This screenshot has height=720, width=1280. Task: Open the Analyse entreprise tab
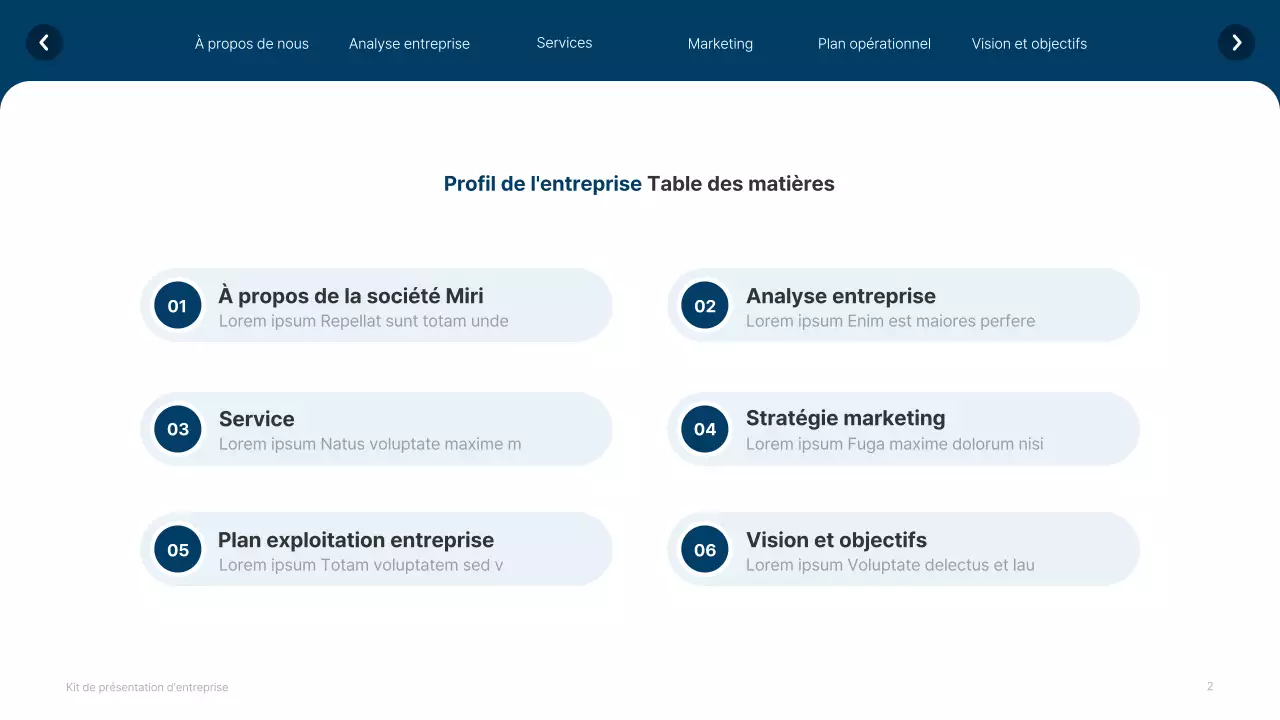tap(409, 43)
